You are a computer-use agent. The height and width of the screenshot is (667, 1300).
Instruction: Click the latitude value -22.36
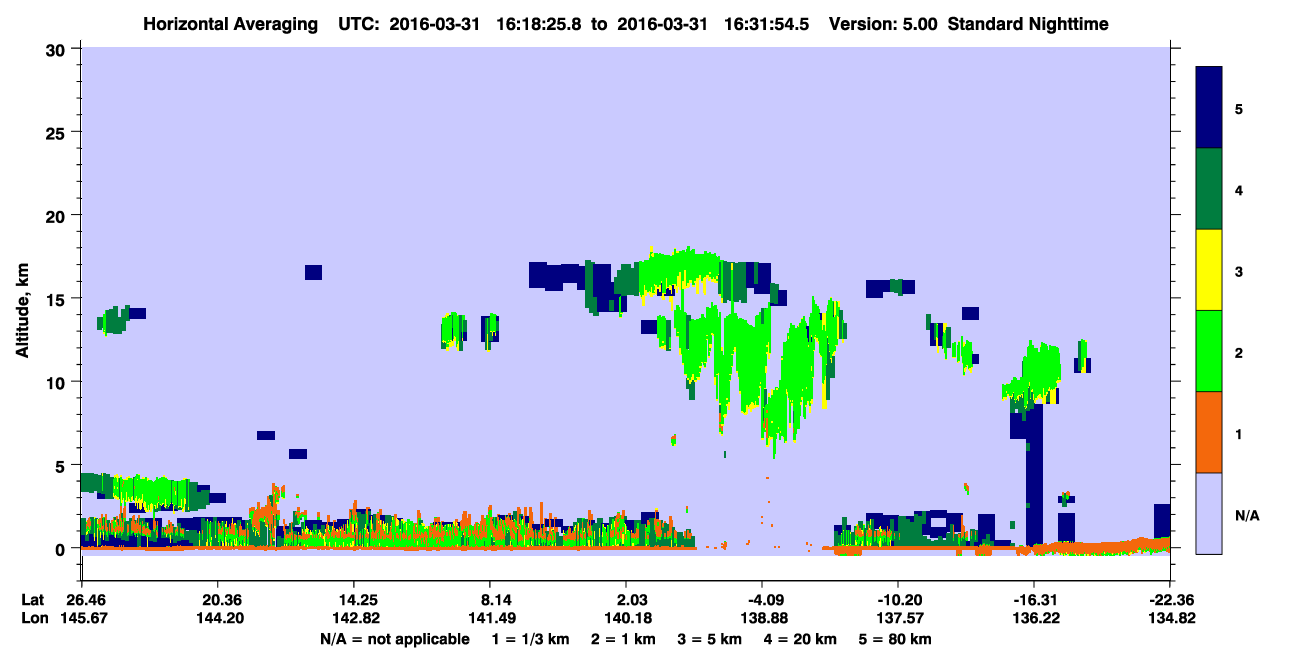point(1170,600)
